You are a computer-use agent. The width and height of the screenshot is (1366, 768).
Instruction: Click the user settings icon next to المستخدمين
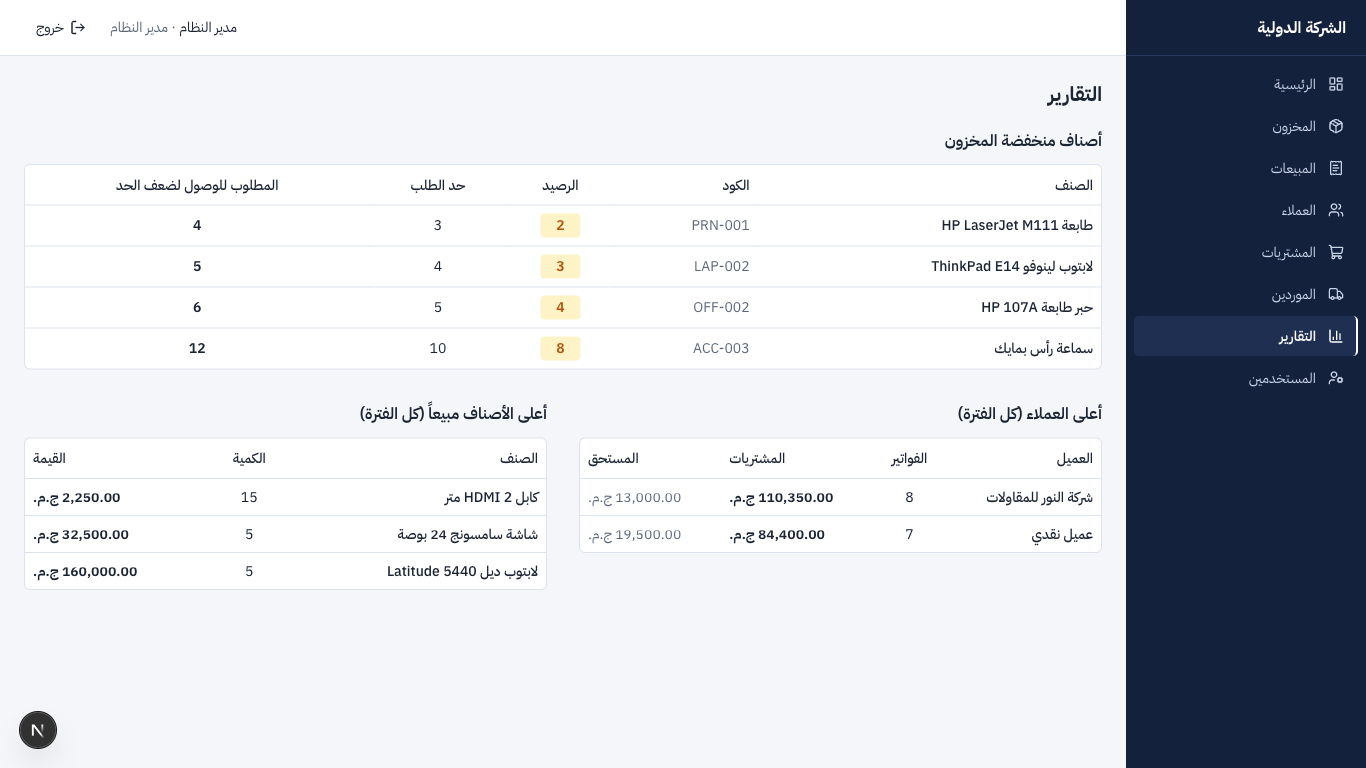(x=1336, y=378)
